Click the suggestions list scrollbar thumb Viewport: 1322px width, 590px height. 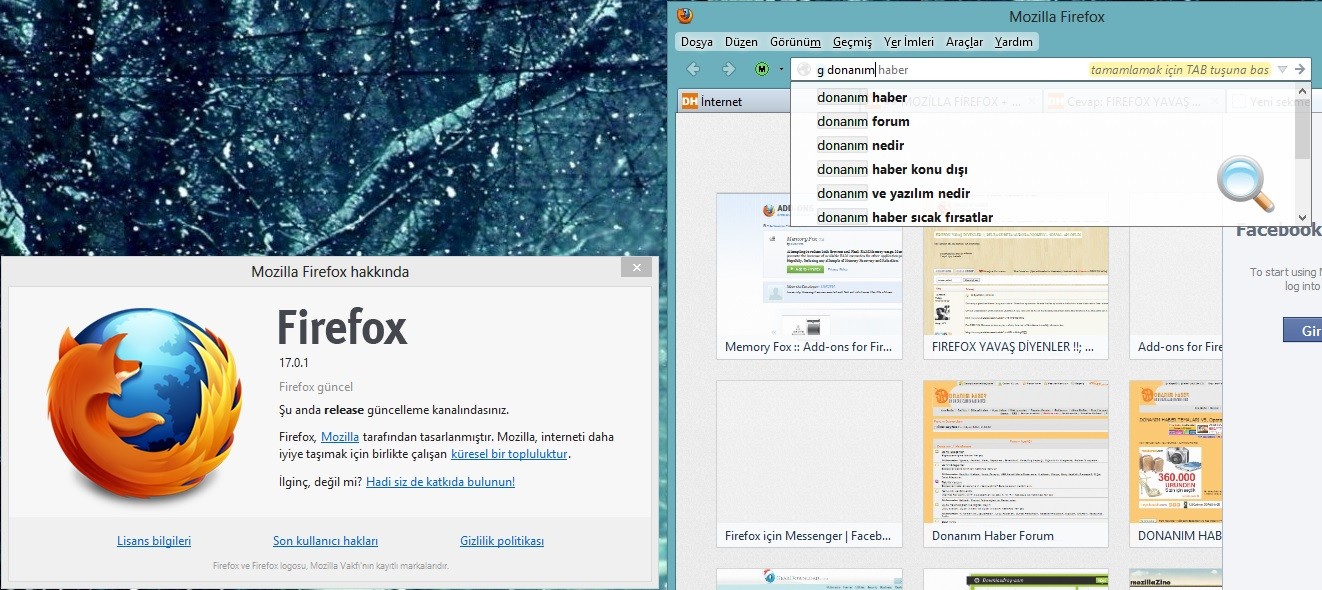click(1302, 128)
